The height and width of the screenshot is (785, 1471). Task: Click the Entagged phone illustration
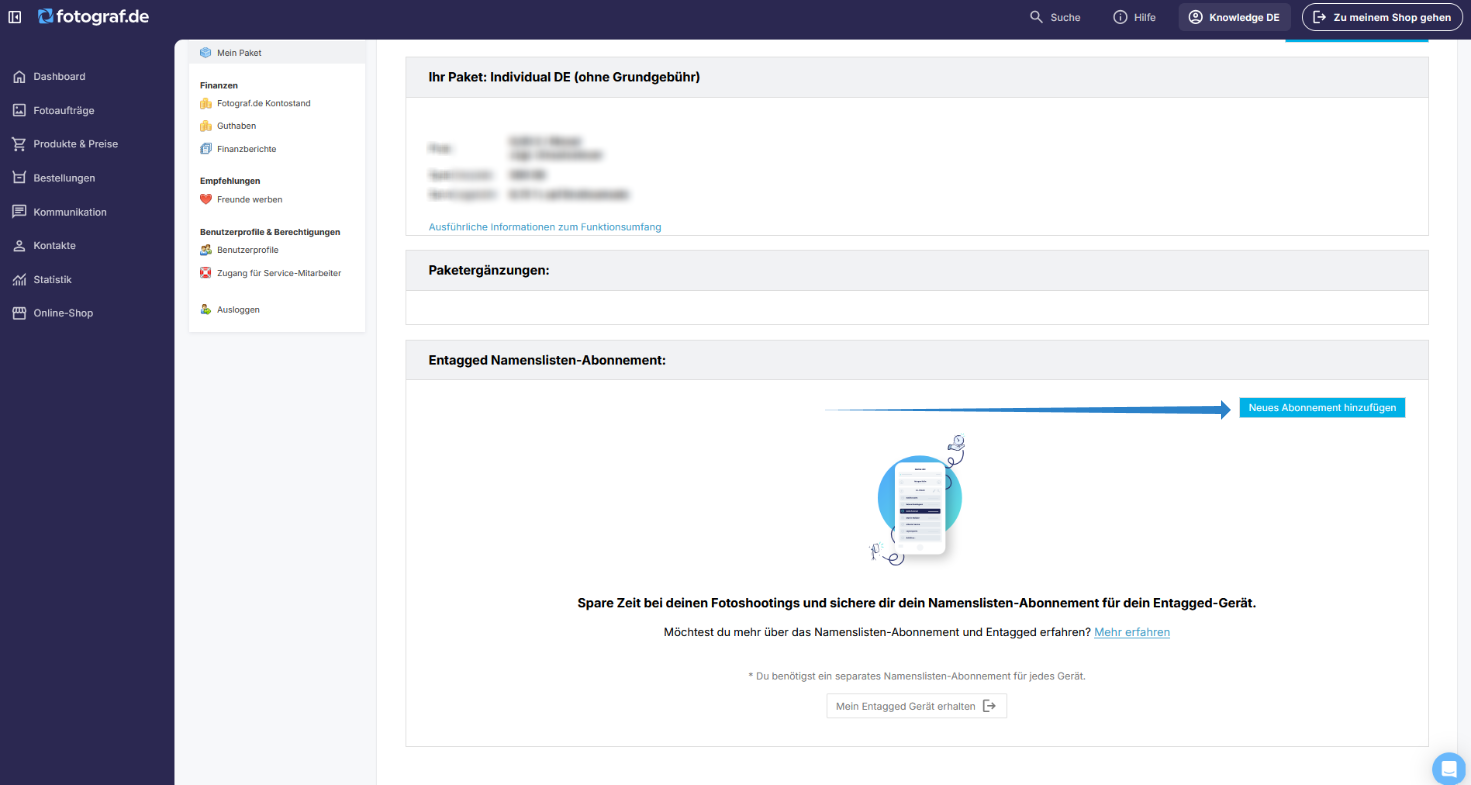coord(917,501)
